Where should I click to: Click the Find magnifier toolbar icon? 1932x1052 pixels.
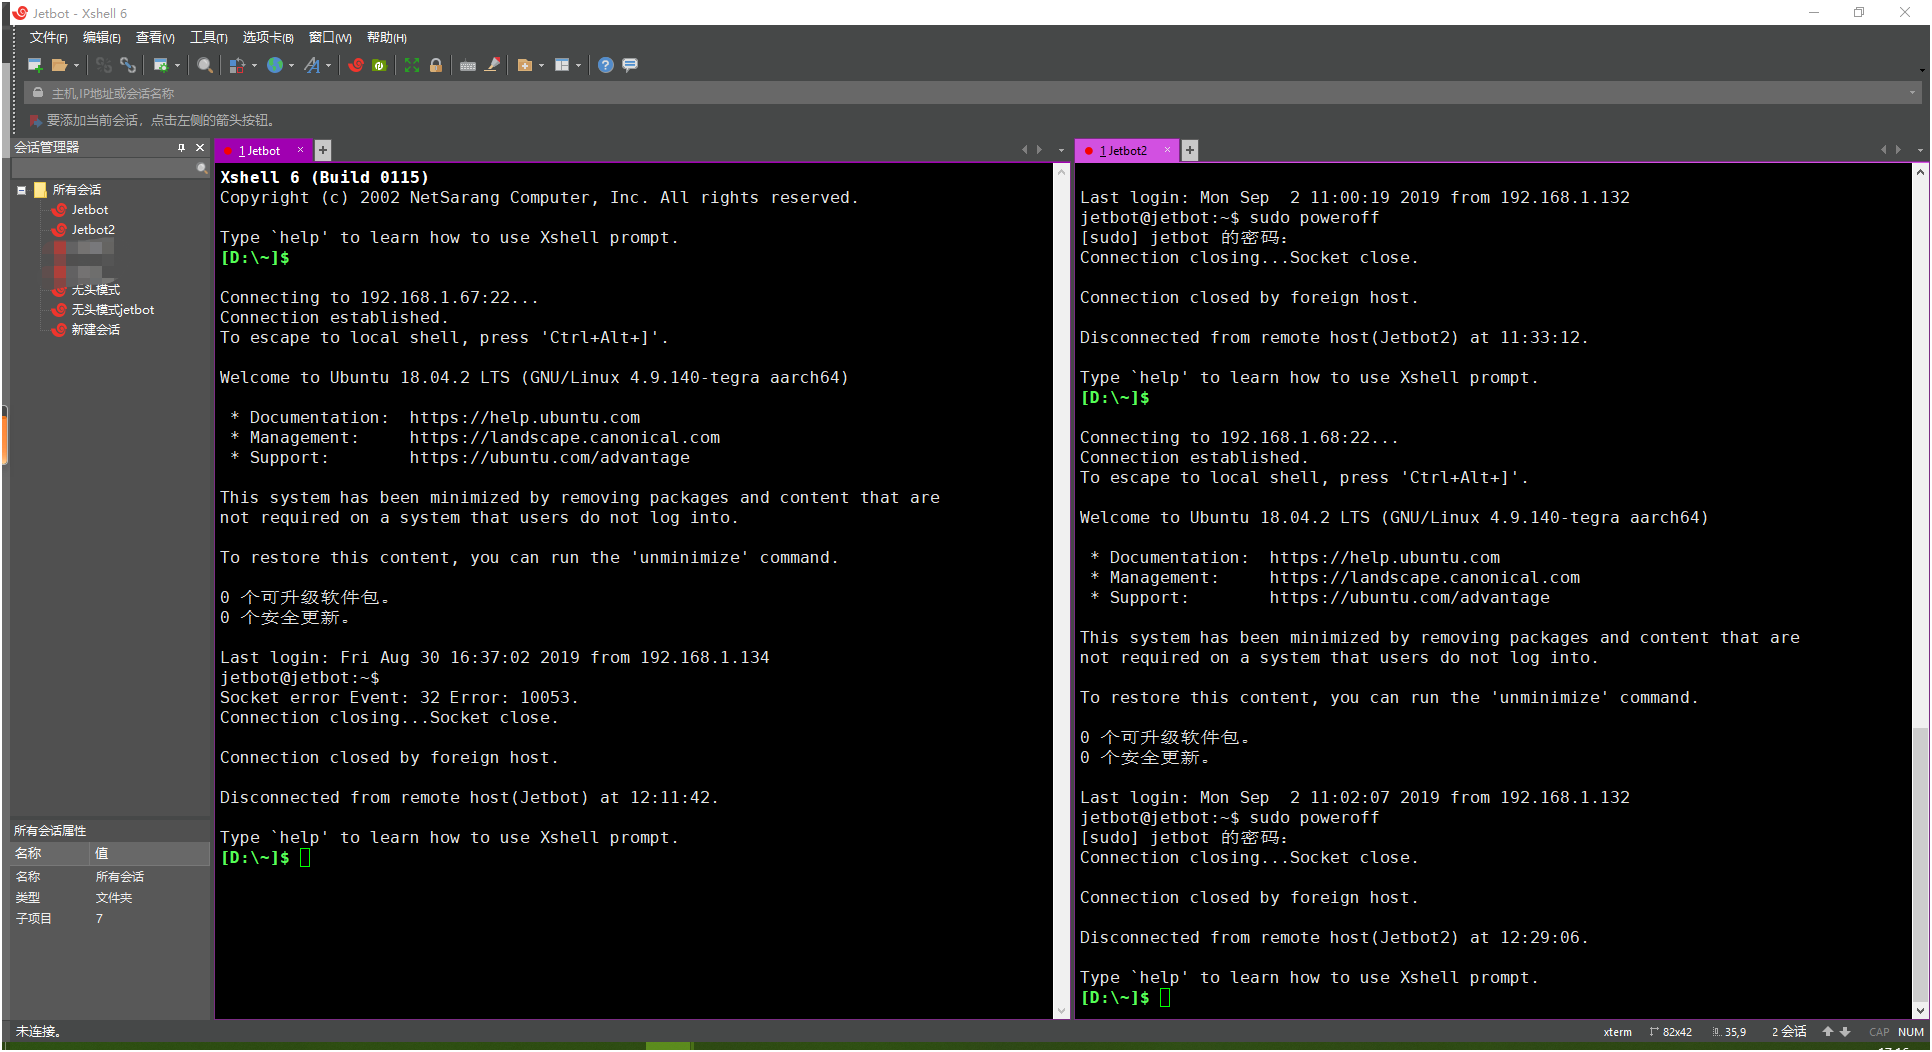(205, 65)
